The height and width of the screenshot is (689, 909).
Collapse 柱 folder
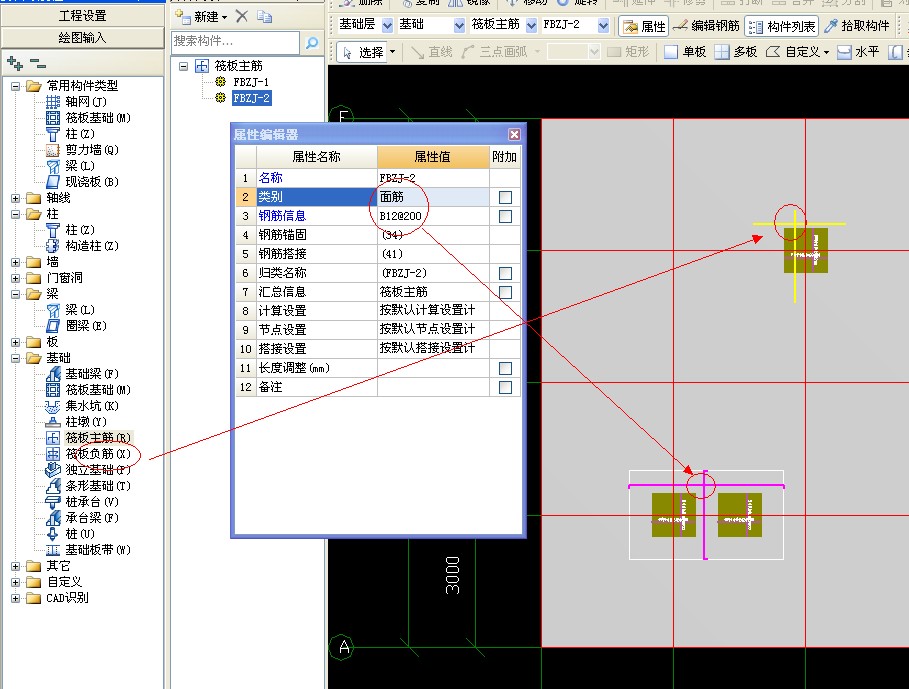16,214
